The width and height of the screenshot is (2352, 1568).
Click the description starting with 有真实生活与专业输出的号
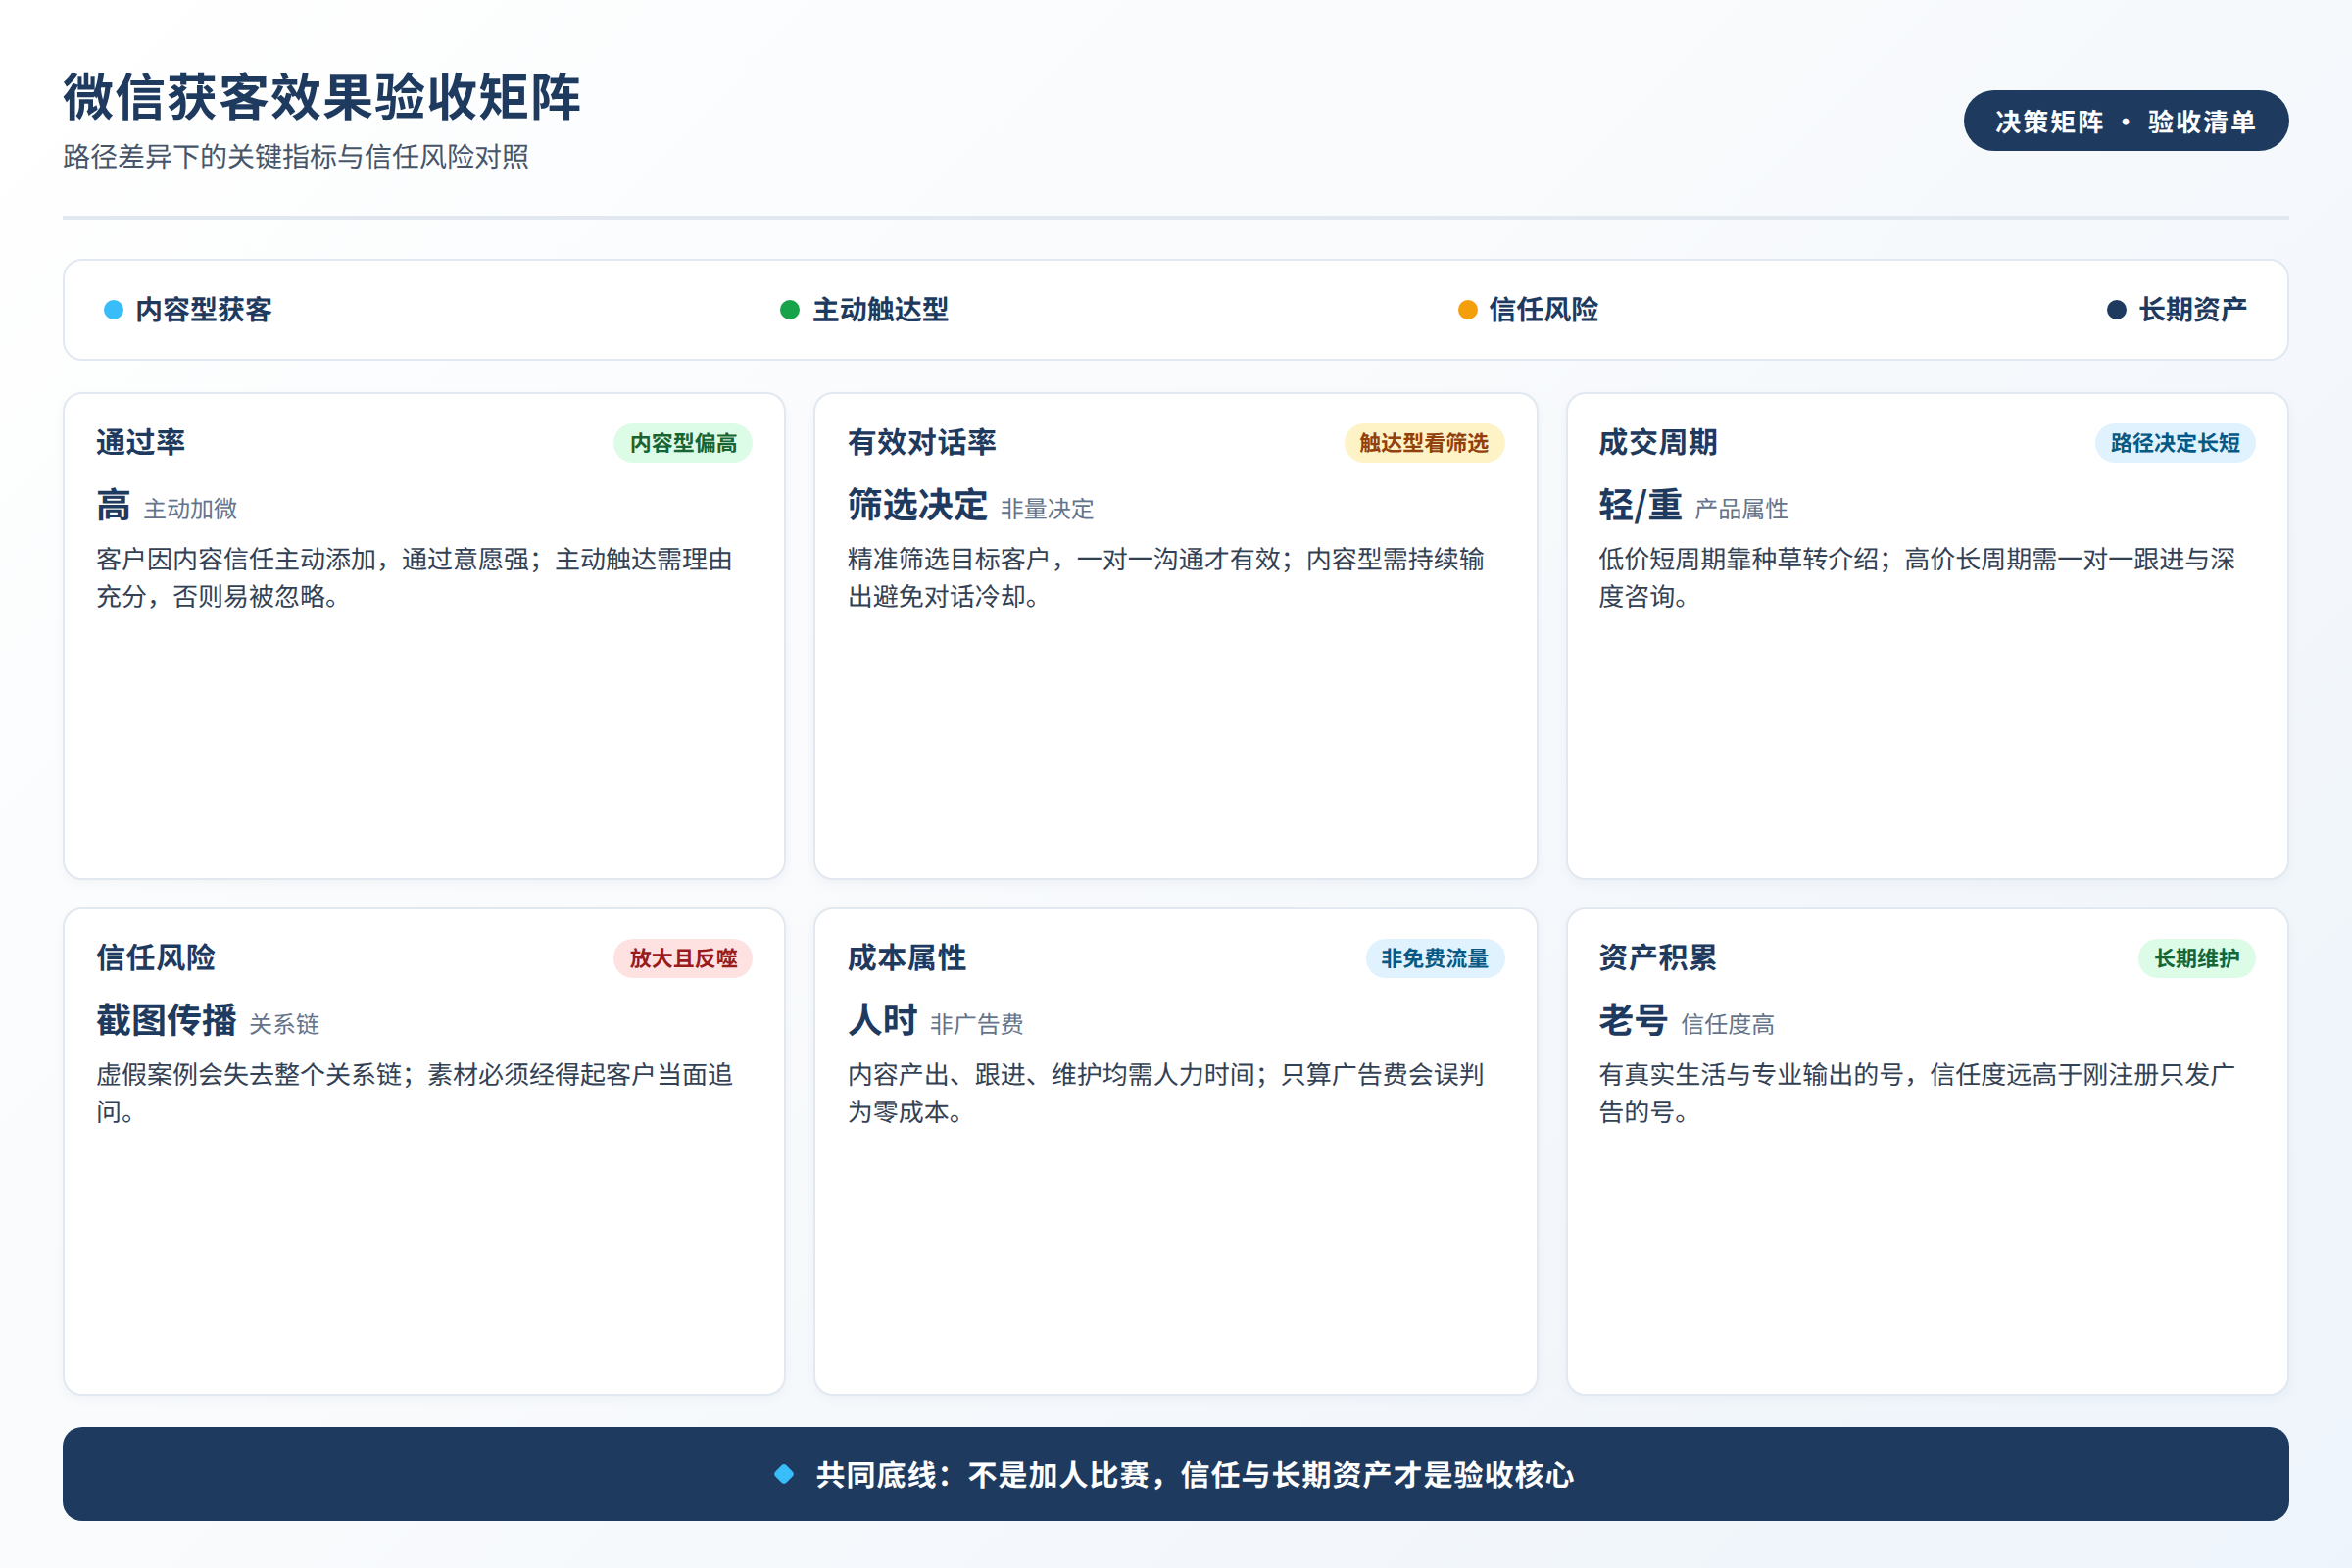1917,1093
